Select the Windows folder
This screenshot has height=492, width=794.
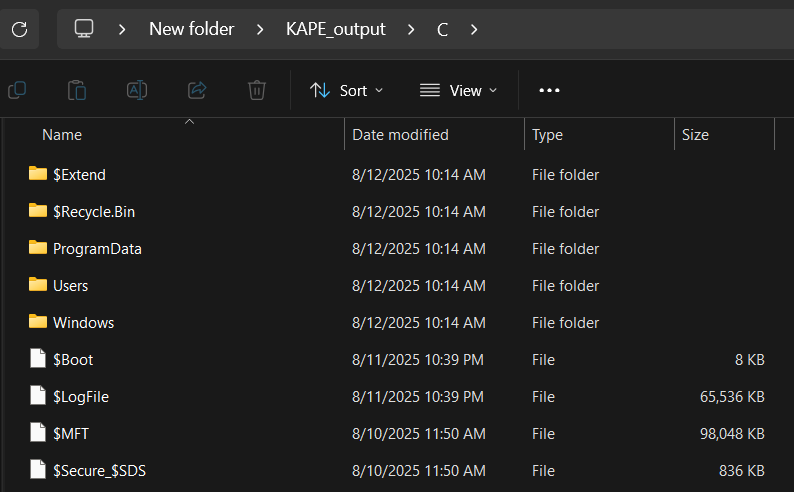coord(83,322)
